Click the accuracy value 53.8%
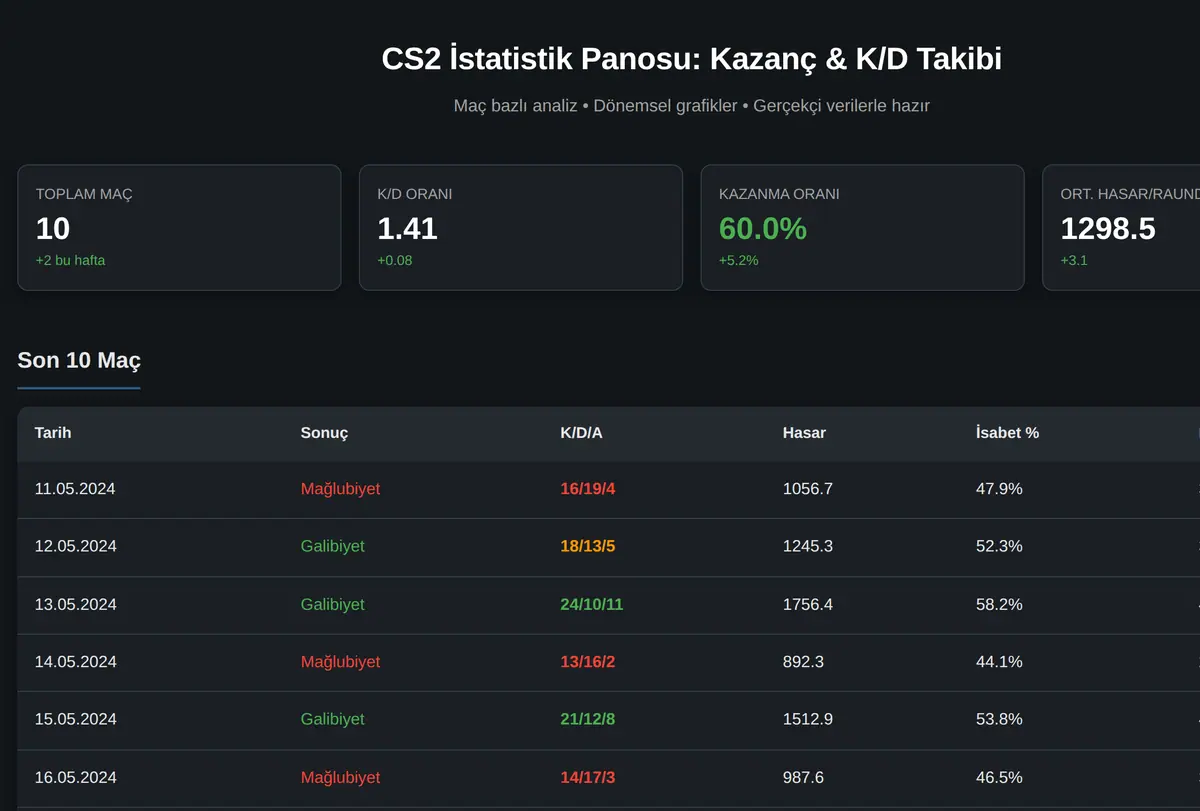 (x=999, y=719)
